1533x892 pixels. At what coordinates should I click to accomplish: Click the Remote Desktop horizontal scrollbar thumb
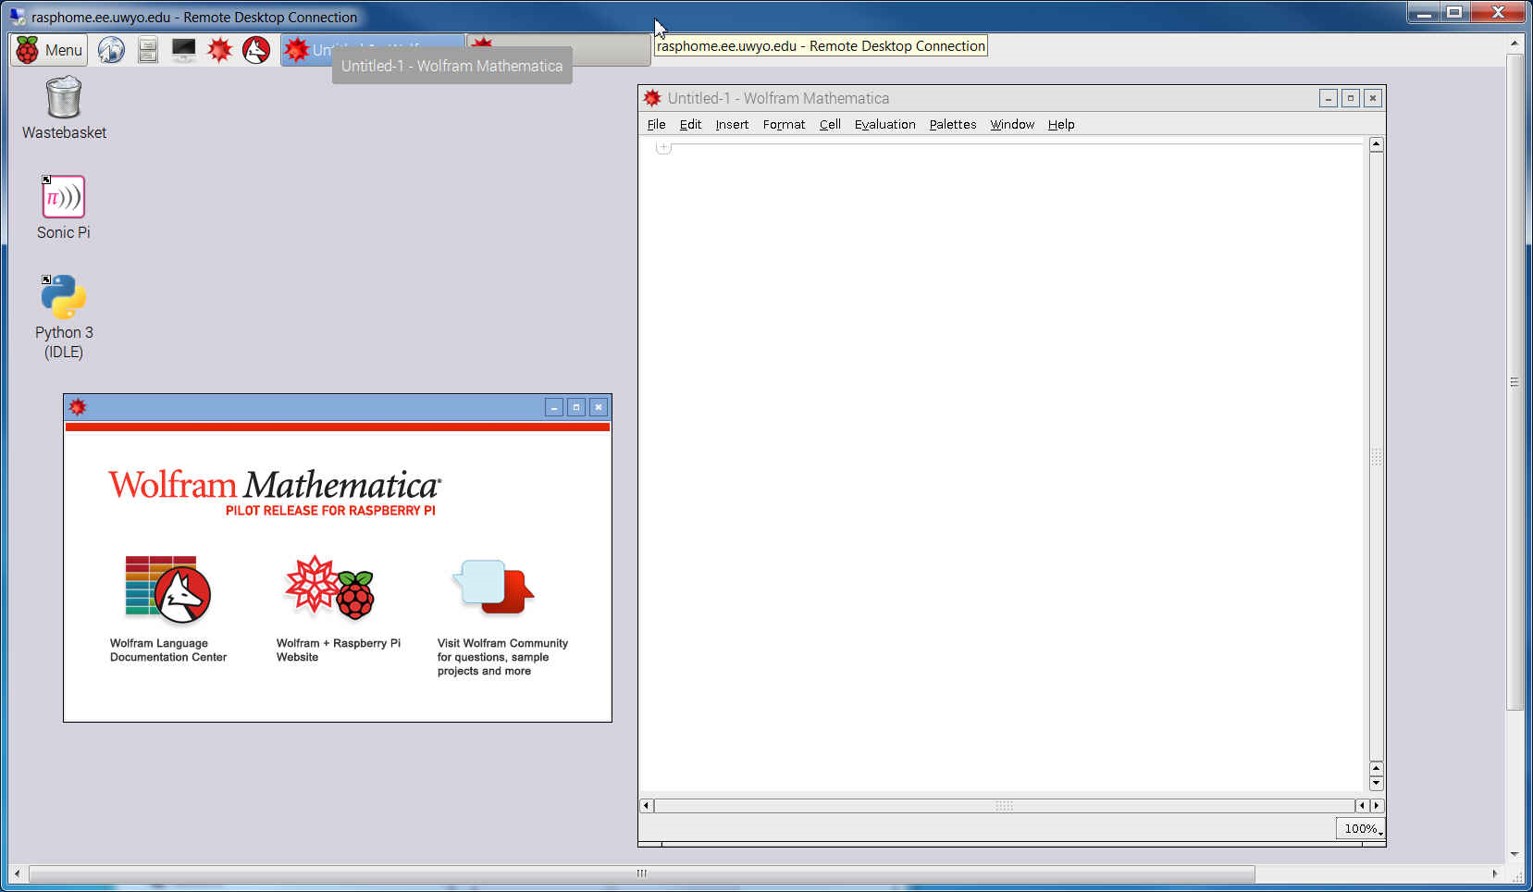click(x=641, y=874)
